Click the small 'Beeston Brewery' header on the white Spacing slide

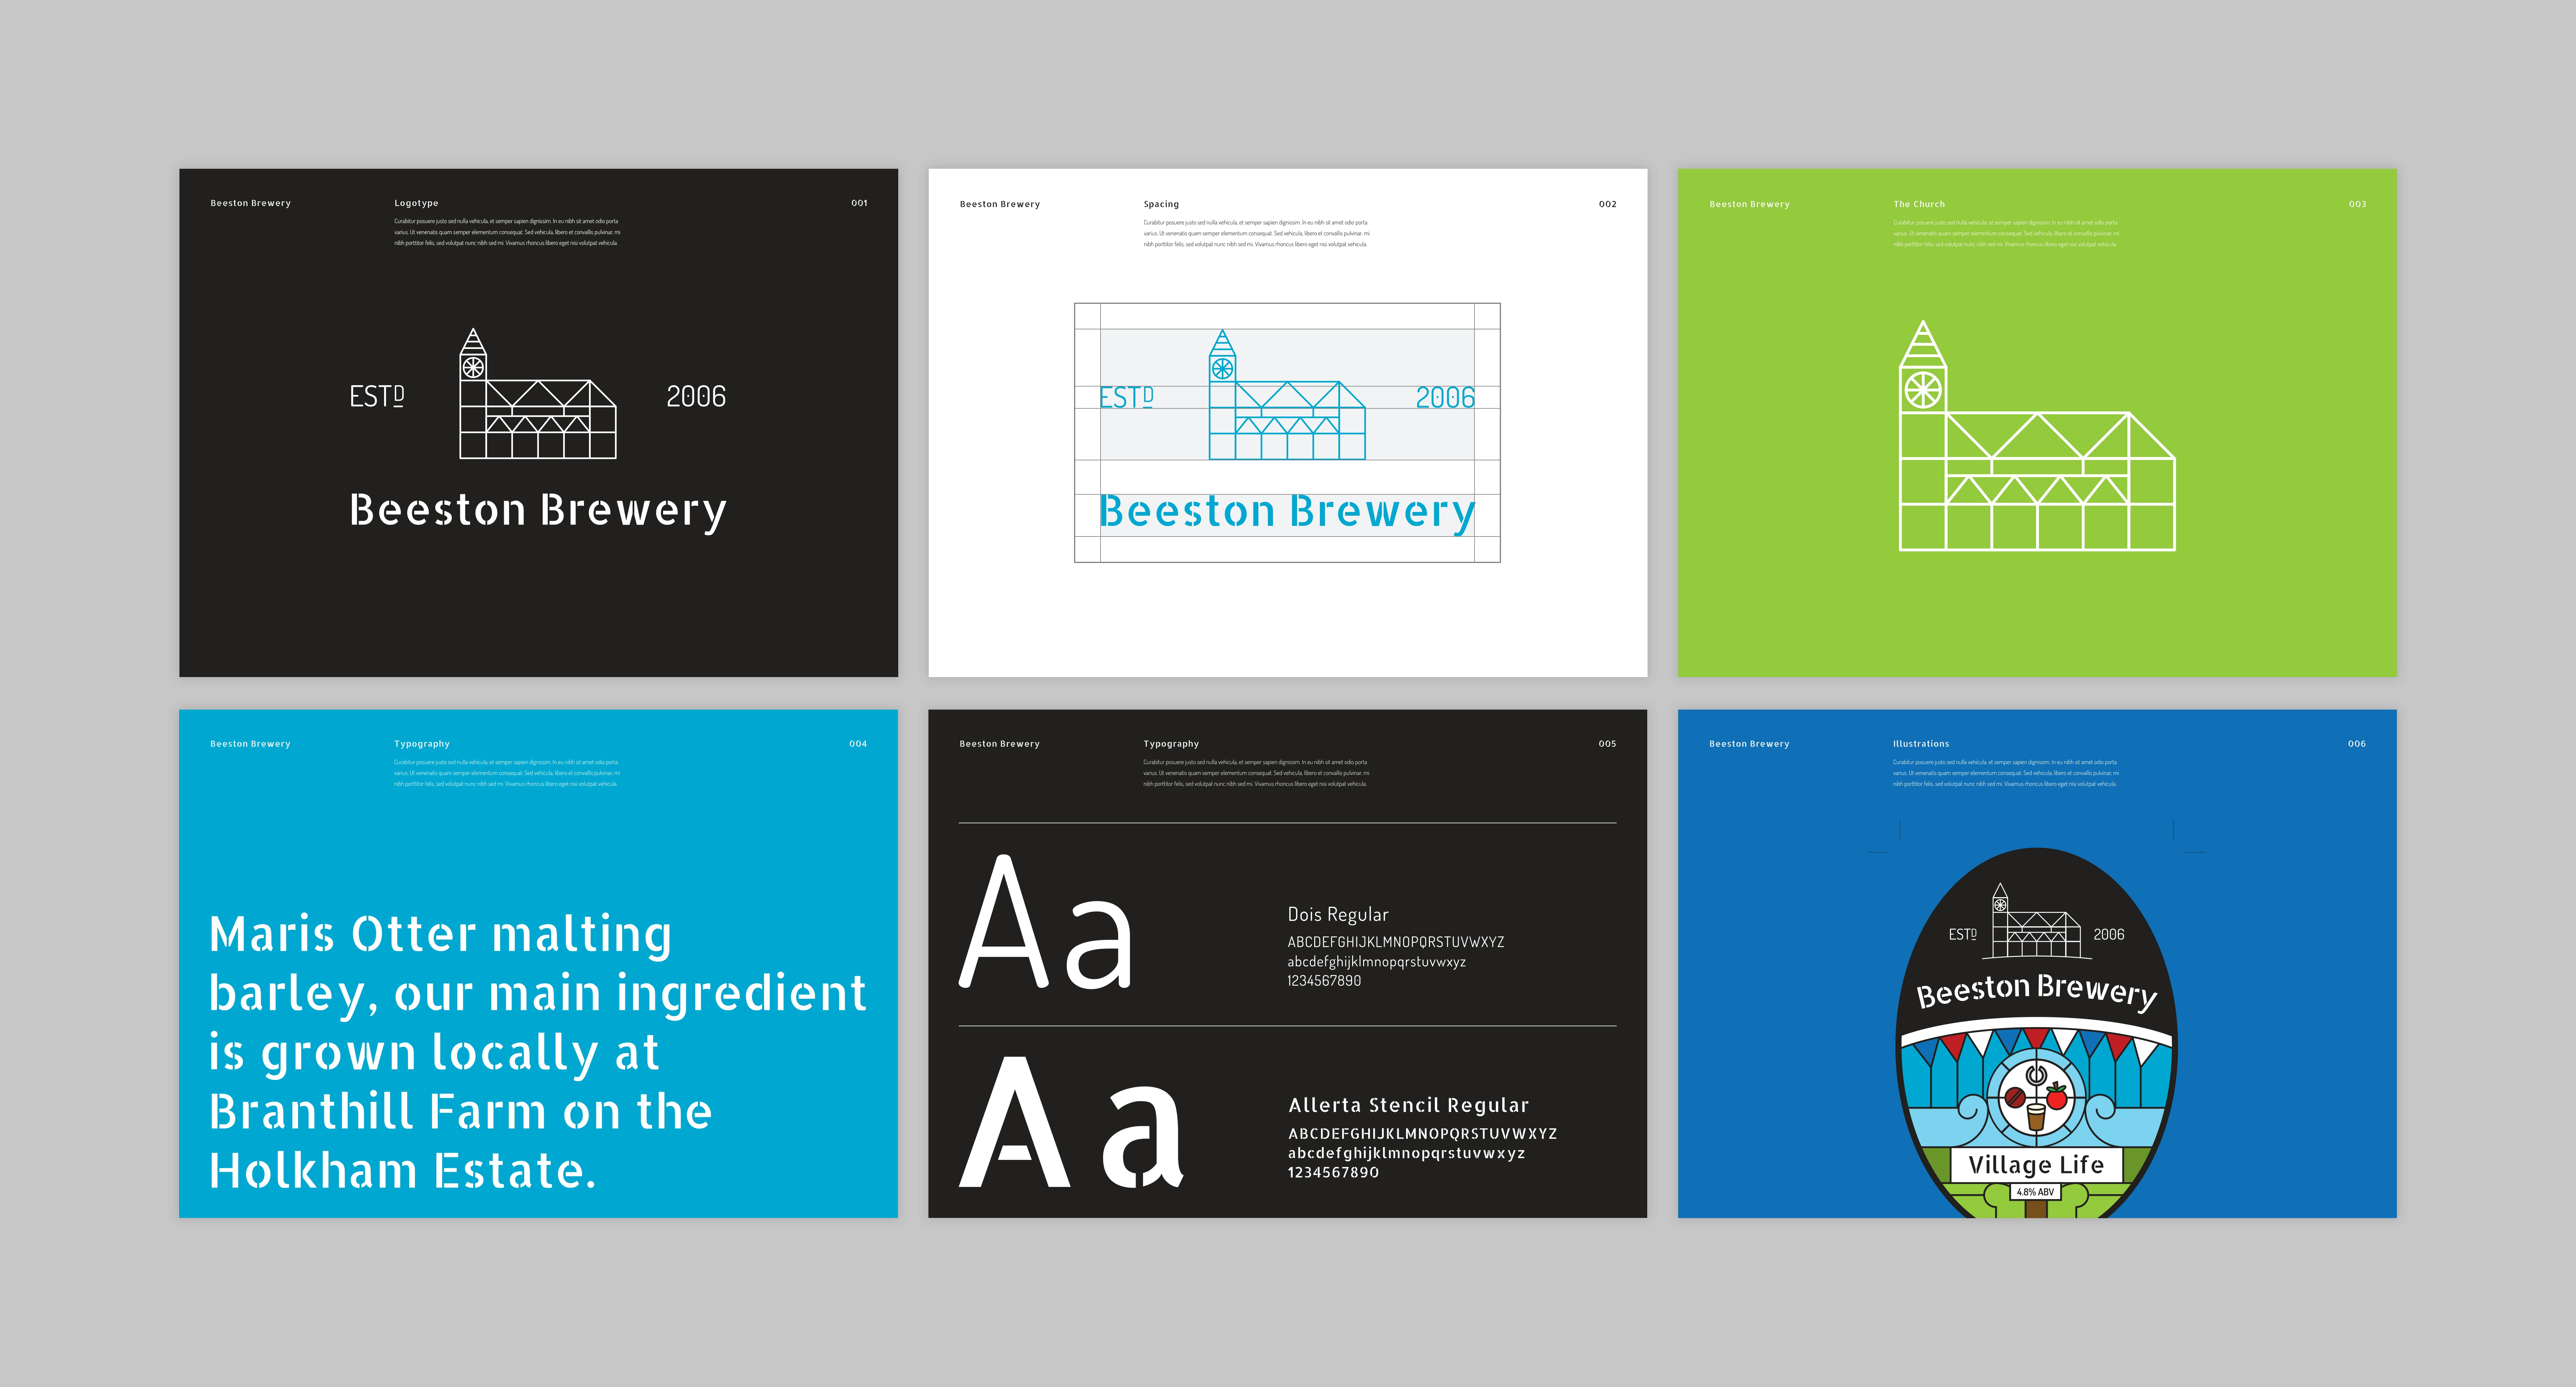pos(1000,204)
